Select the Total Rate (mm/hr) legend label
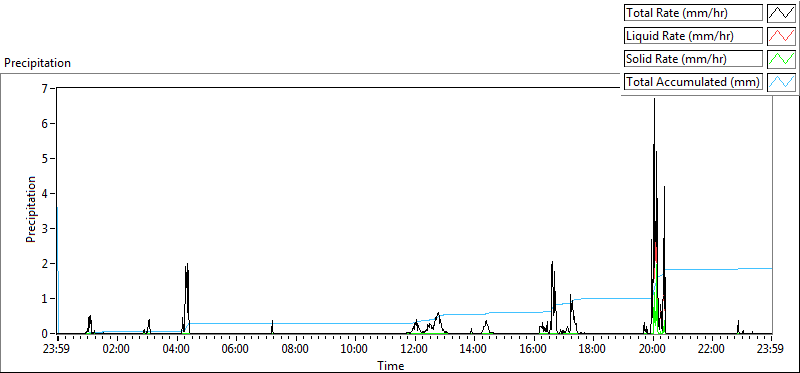This screenshot has width=800, height=373. [x=693, y=13]
